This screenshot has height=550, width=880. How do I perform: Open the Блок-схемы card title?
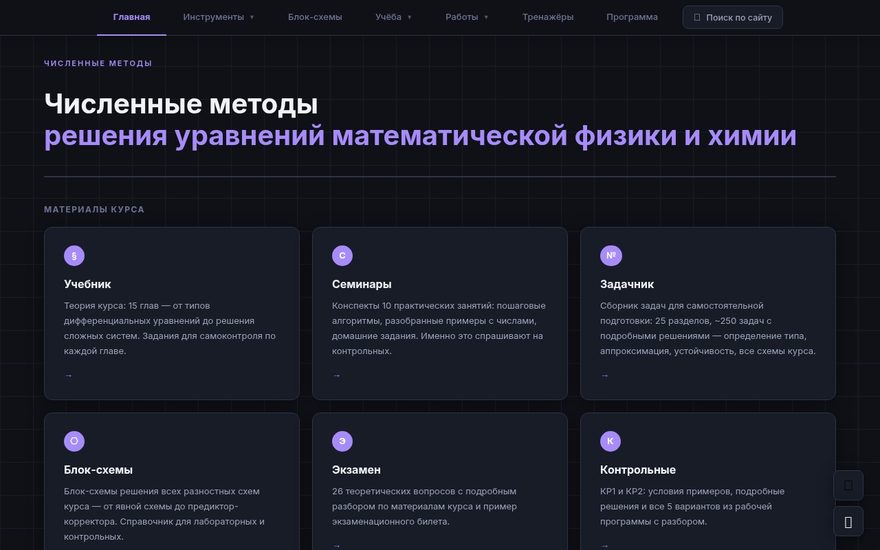(x=98, y=470)
